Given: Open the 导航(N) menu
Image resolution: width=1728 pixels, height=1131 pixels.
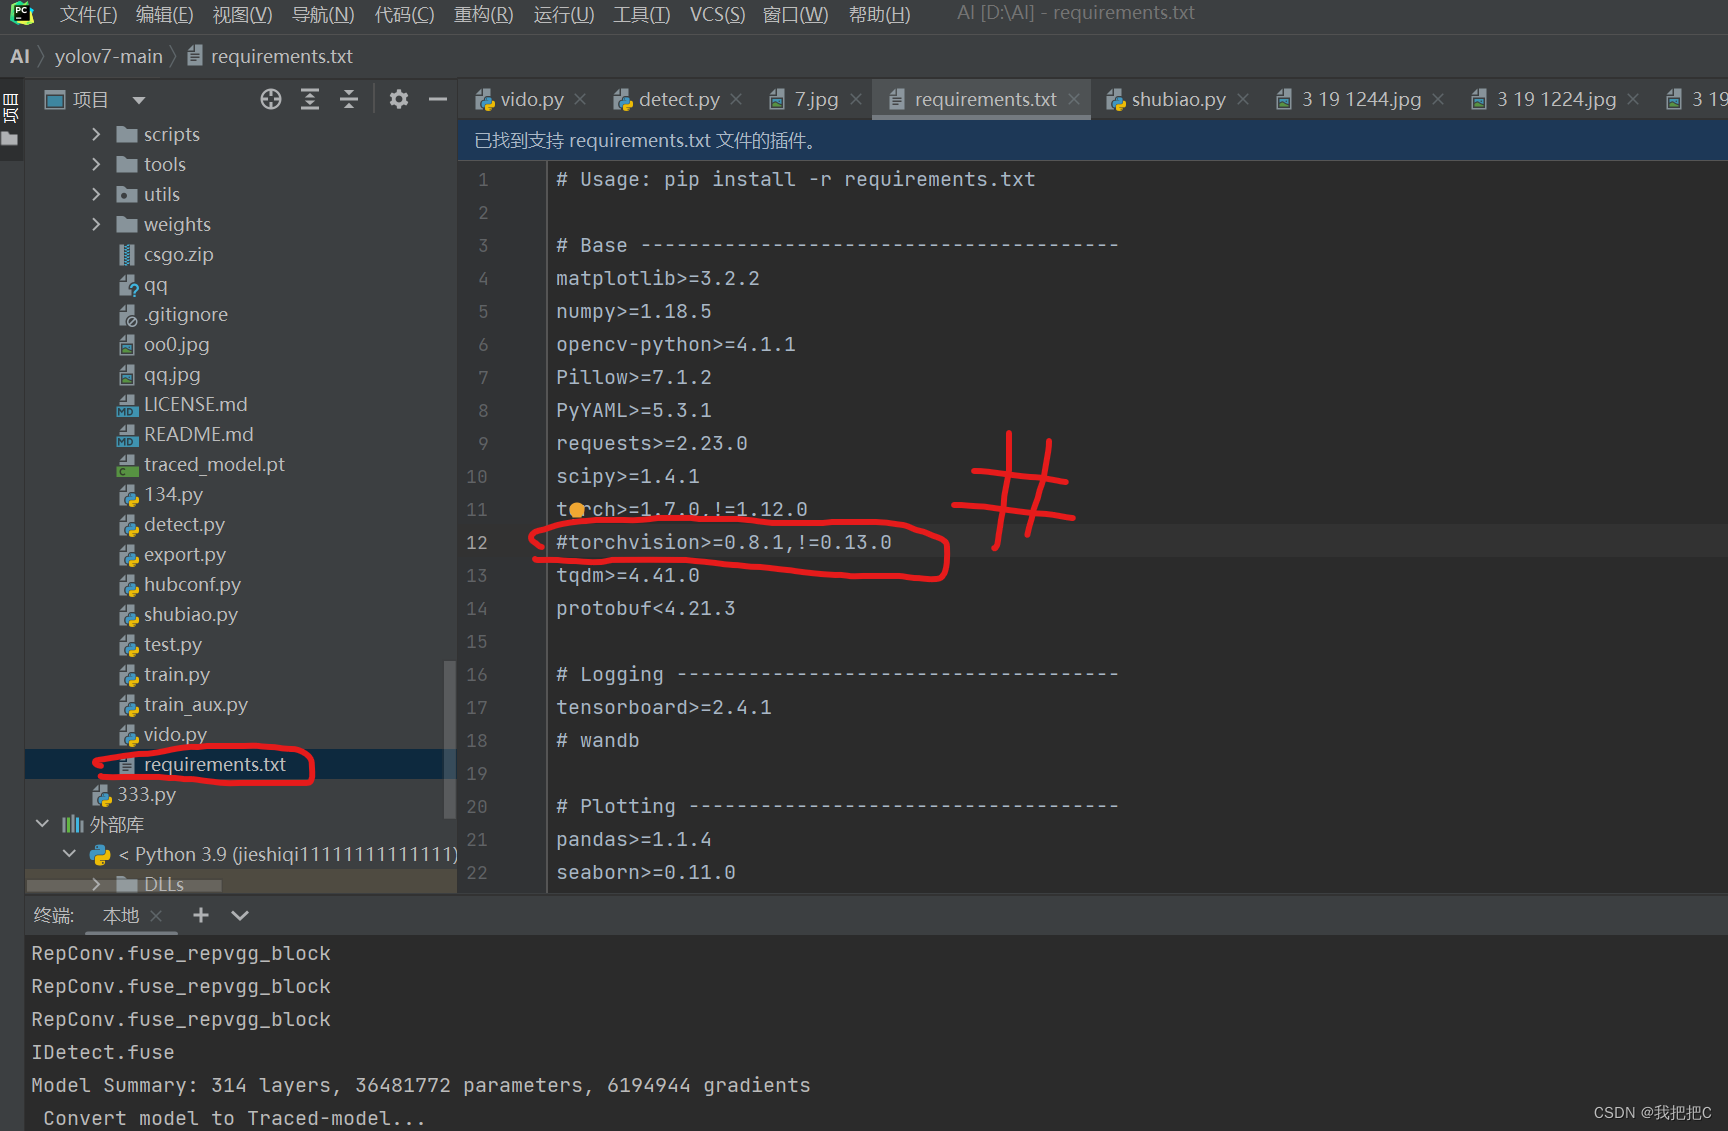Looking at the screenshot, I should [323, 15].
